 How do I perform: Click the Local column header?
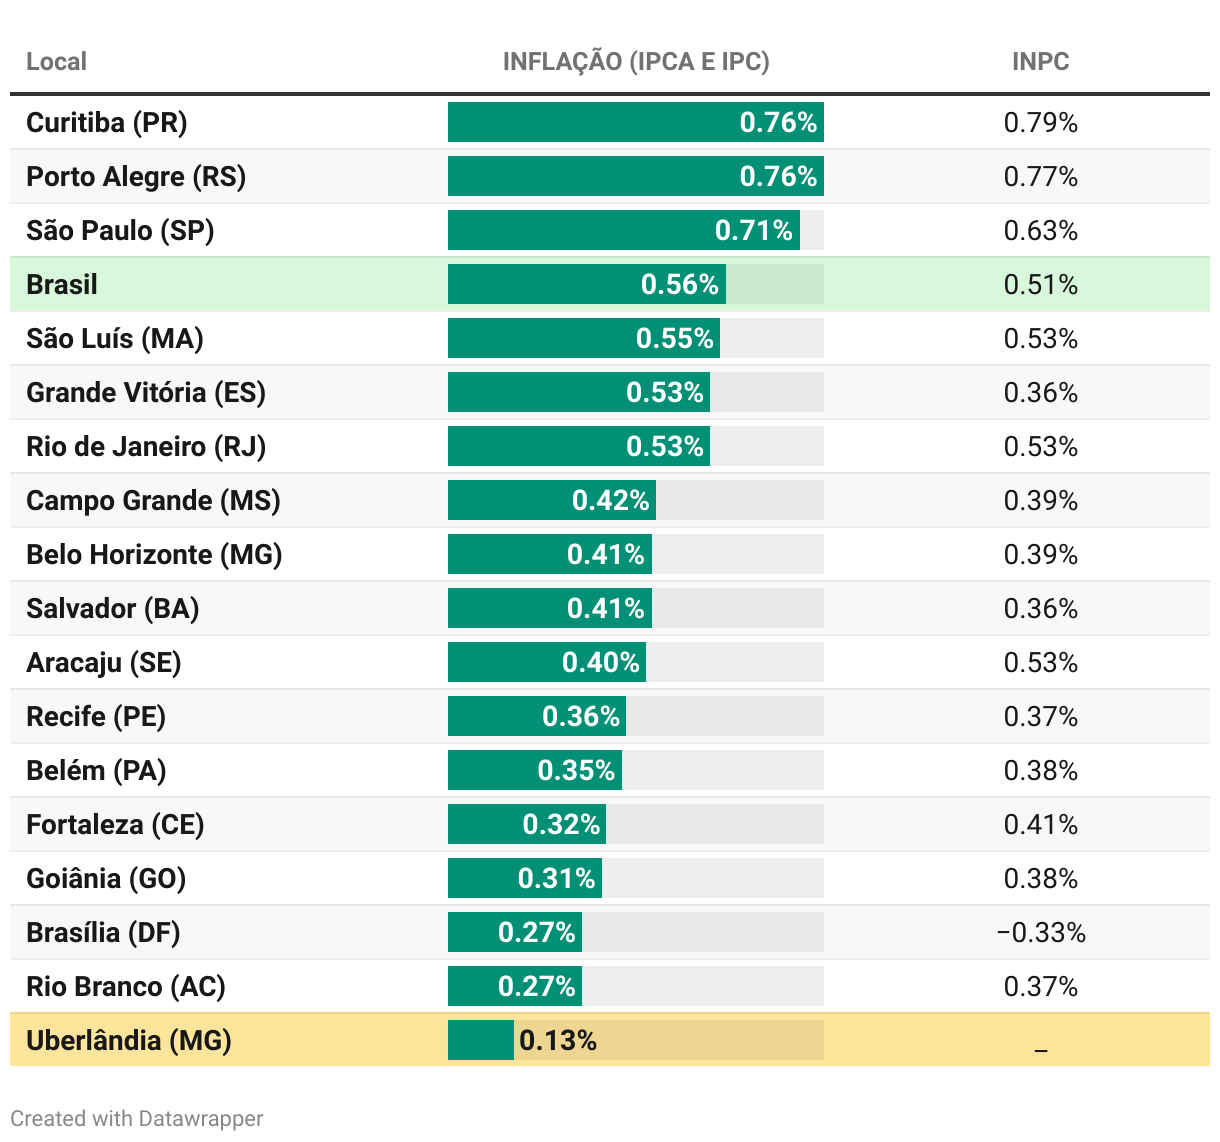click(x=56, y=62)
